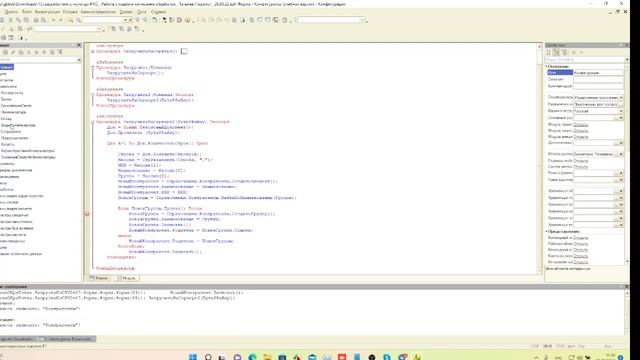This screenshot has height=360, width=640.
Task: Open the toolbar search text dropdown
Action: 126,20
